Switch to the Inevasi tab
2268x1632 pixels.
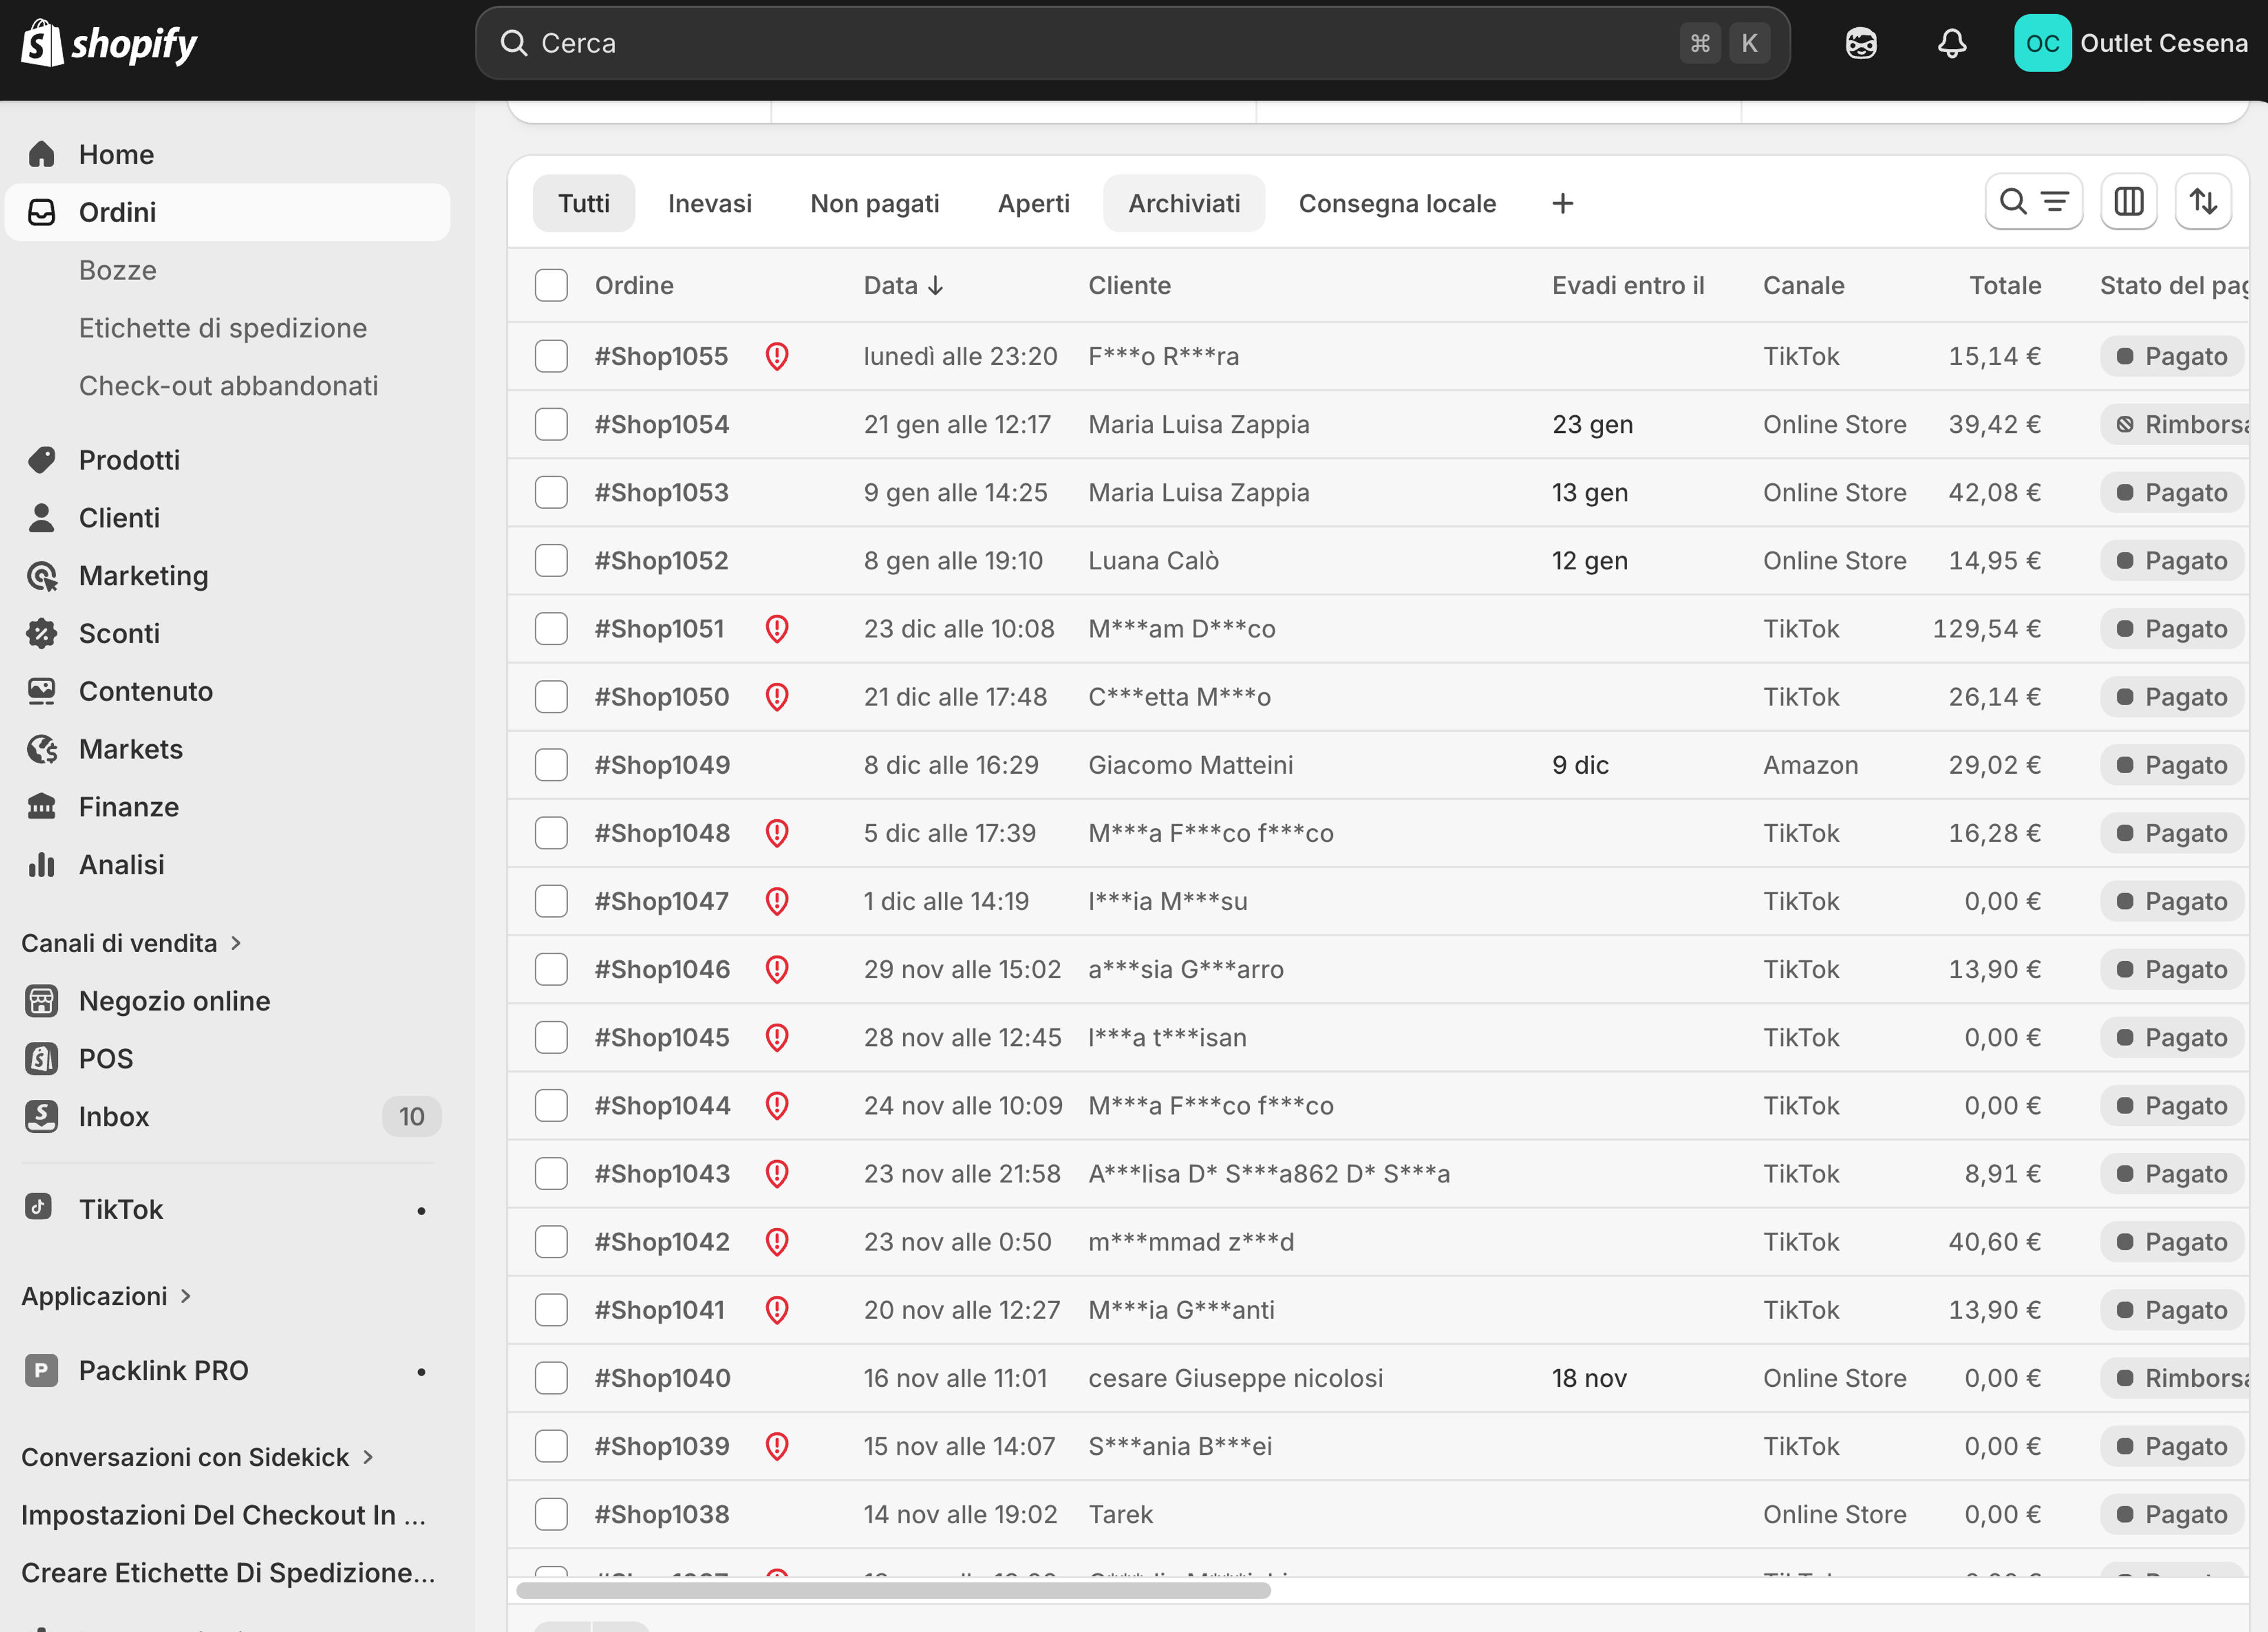709,203
